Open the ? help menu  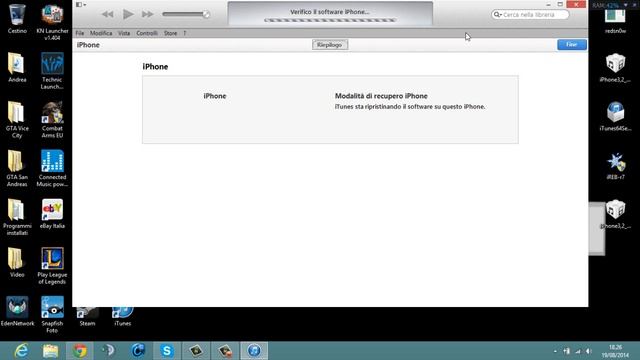[184, 33]
